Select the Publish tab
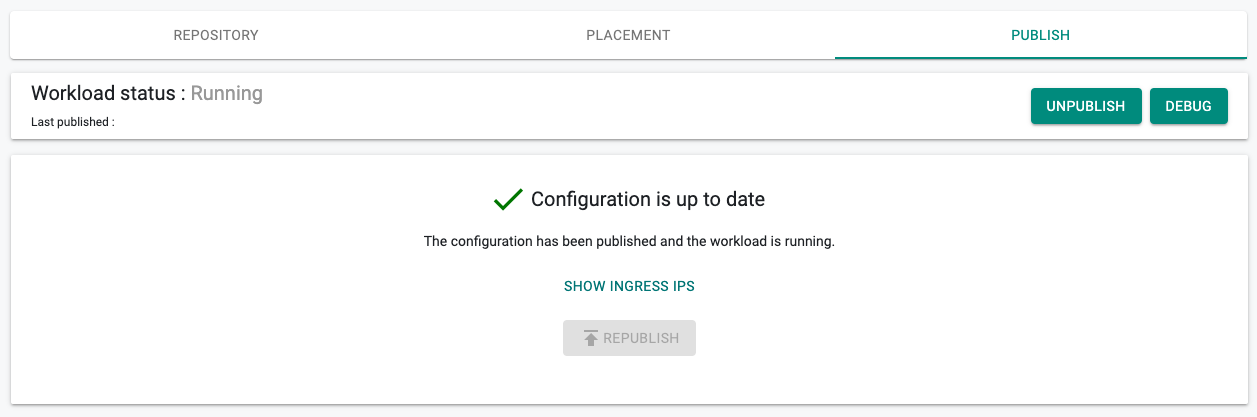 tap(1040, 35)
